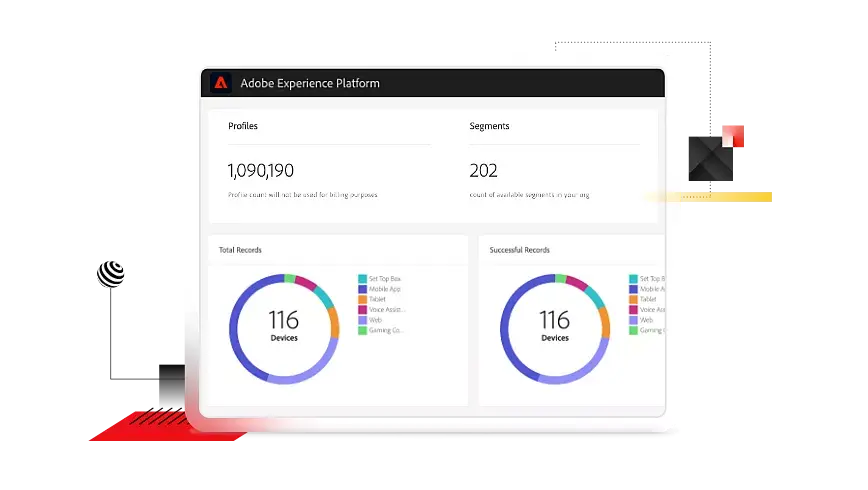Select the 1,090,190 profile count
This screenshot has height=490, width=868.
pos(261,170)
